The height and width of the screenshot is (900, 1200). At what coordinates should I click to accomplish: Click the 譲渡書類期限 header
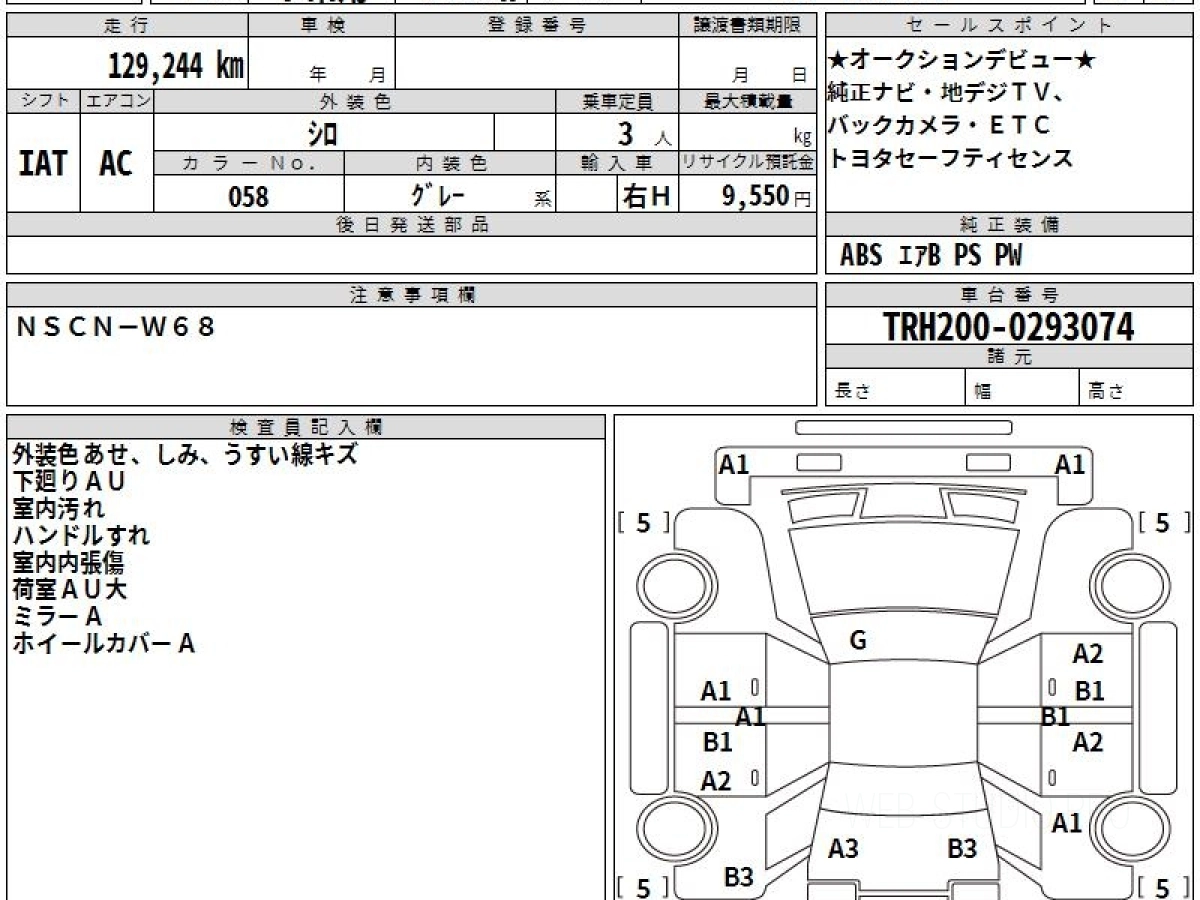coord(747,26)
